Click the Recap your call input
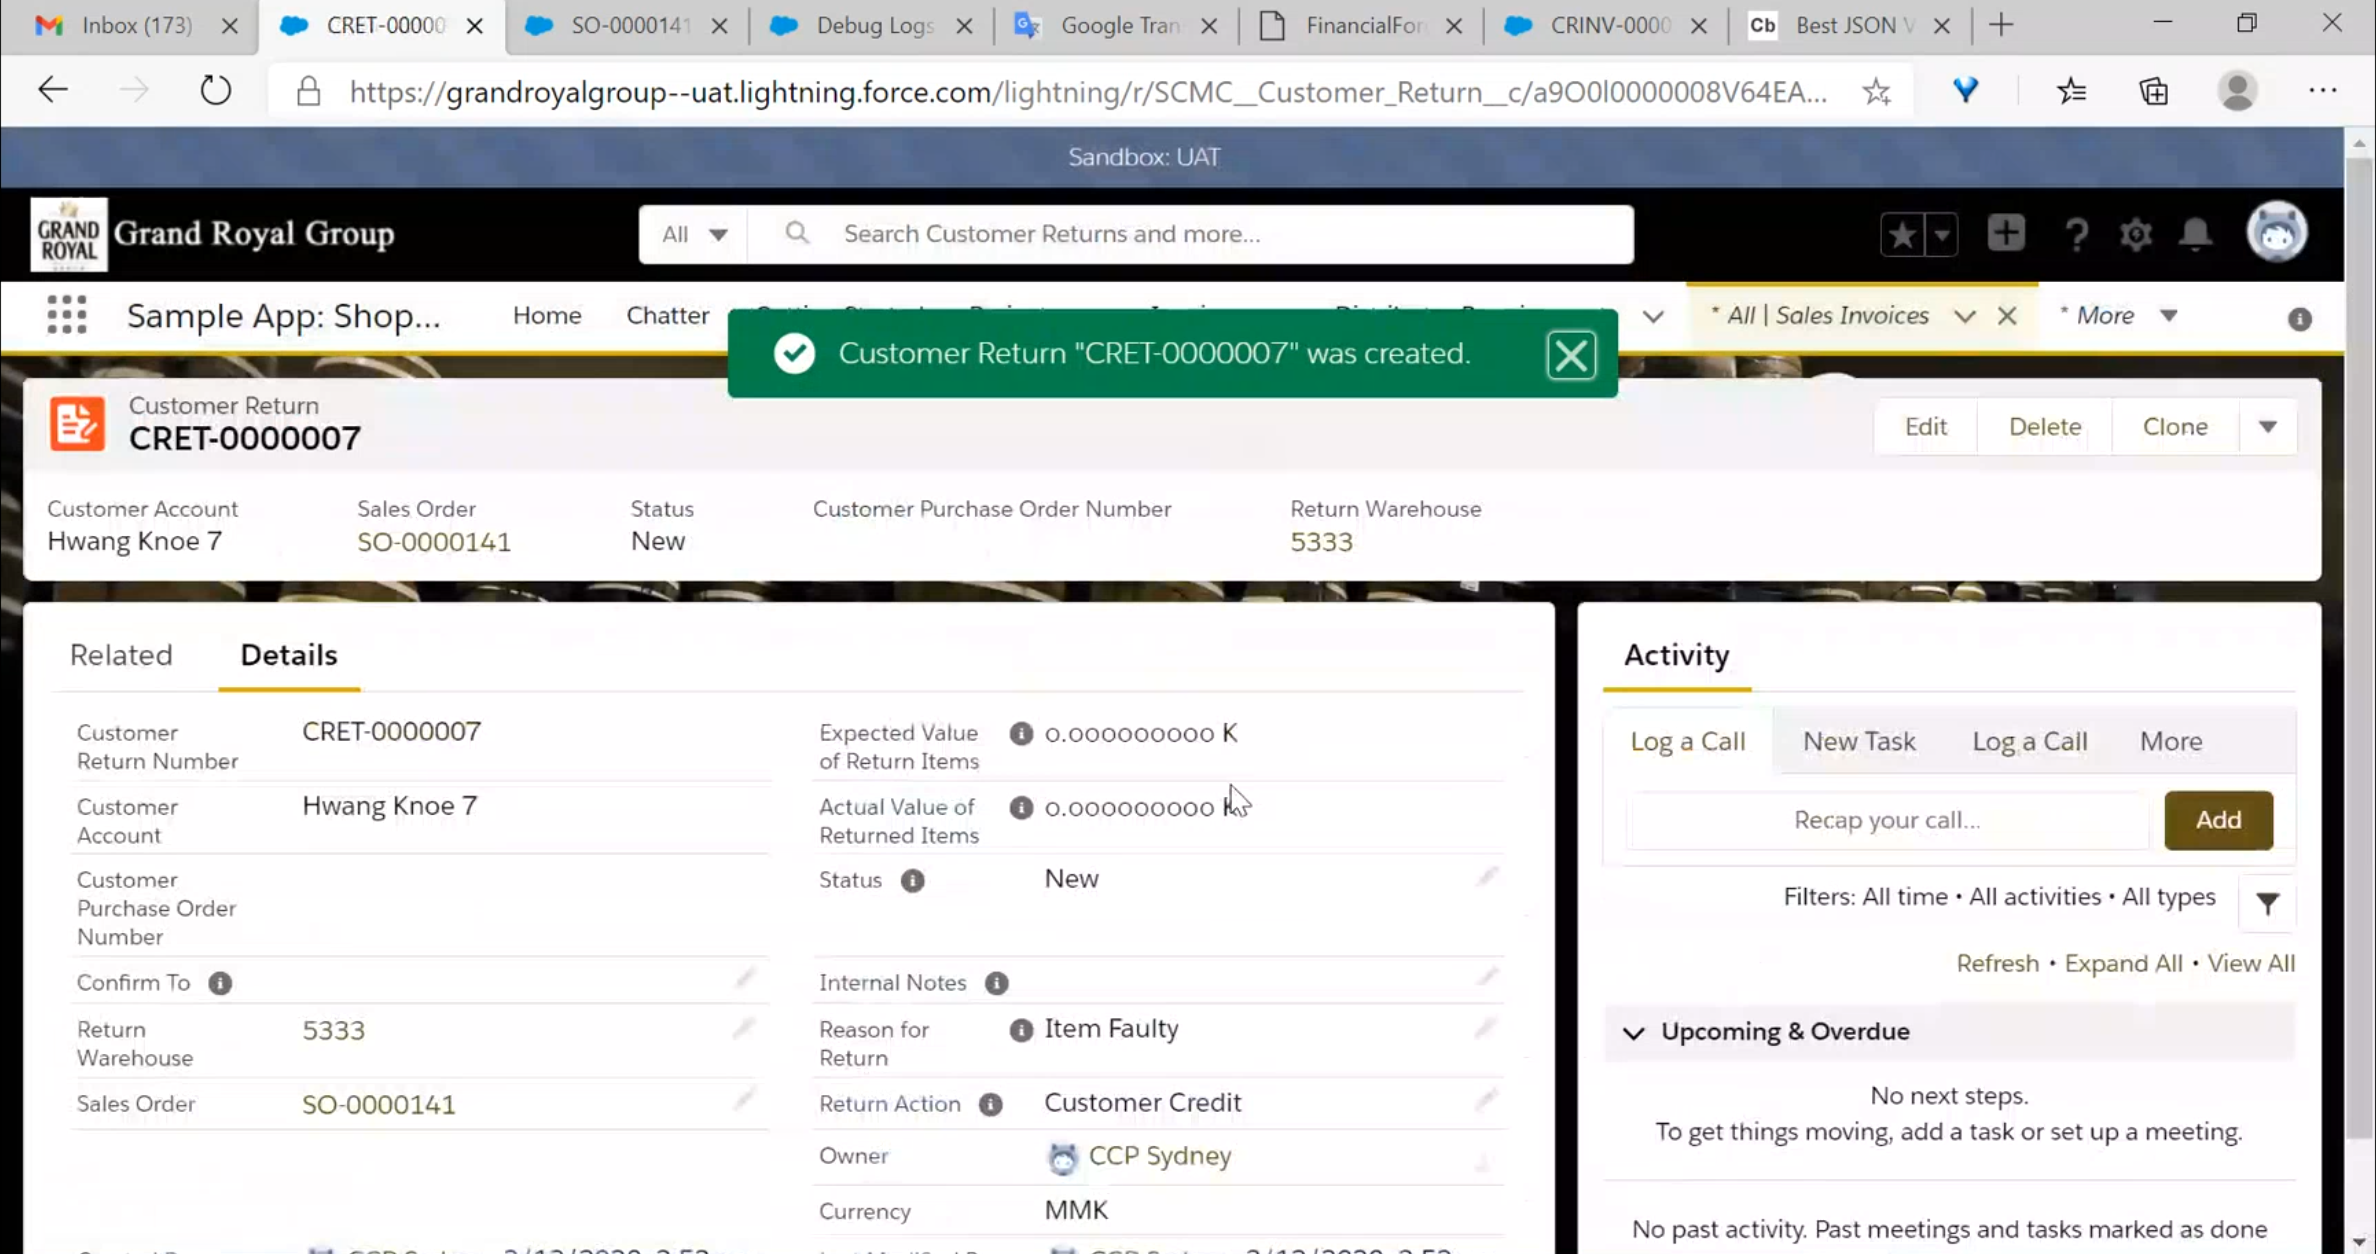 coord(1886,820)
